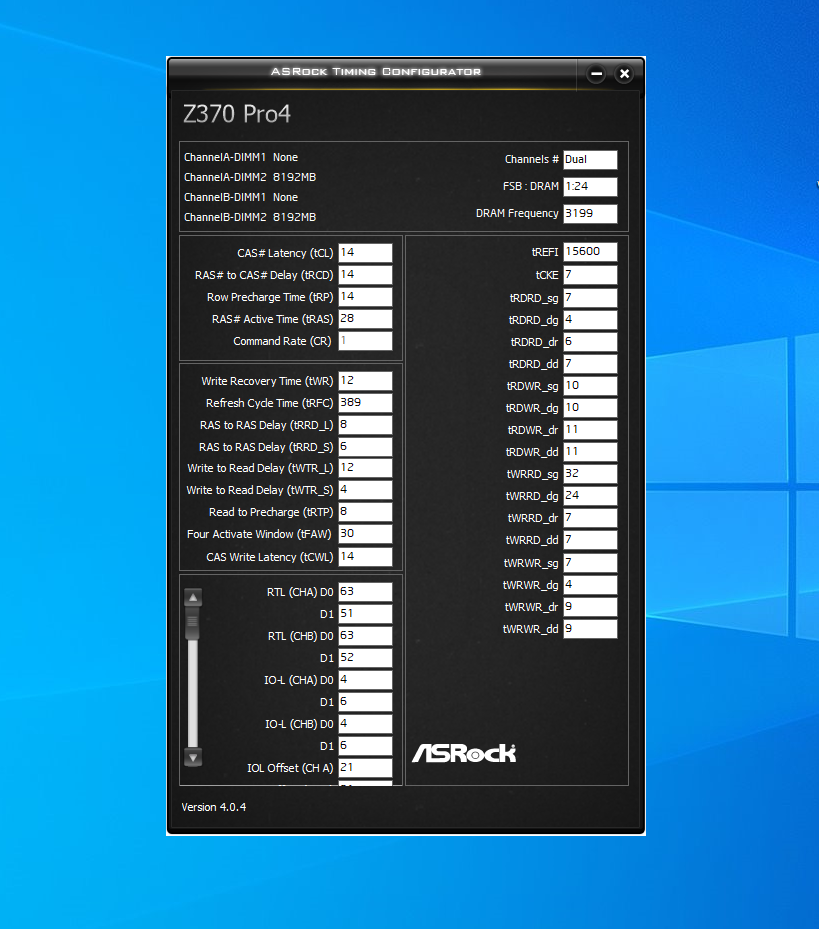Select the Four Activate Window (tFAW) field
This screenshot has height=929, width=819.
[x=365, y=533]
